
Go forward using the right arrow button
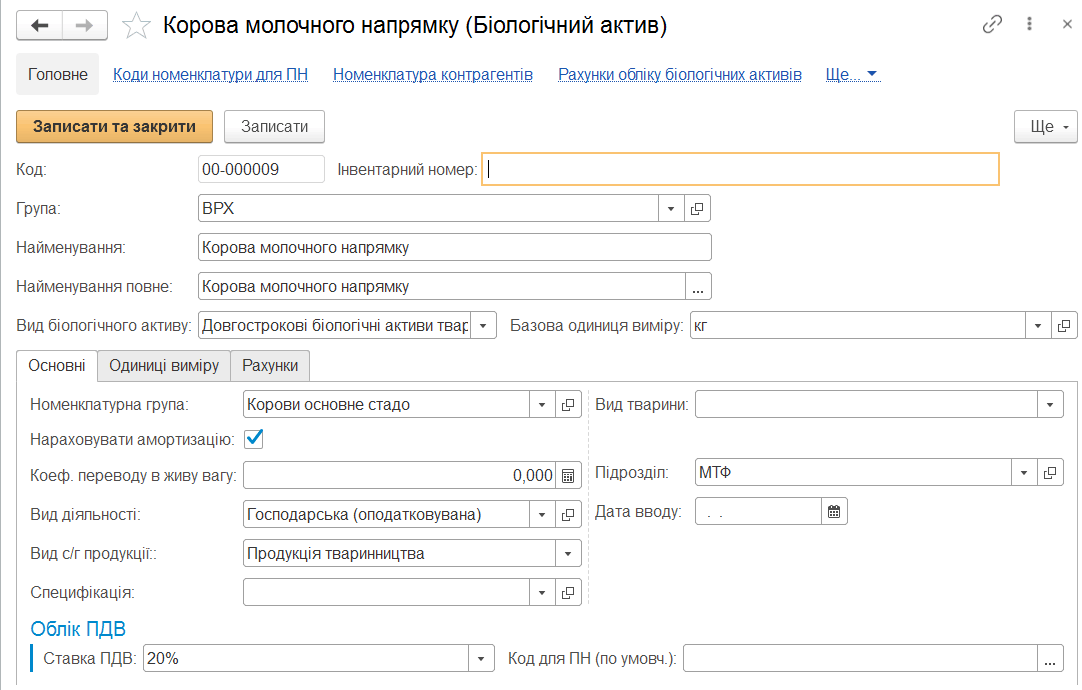(85, 26)
